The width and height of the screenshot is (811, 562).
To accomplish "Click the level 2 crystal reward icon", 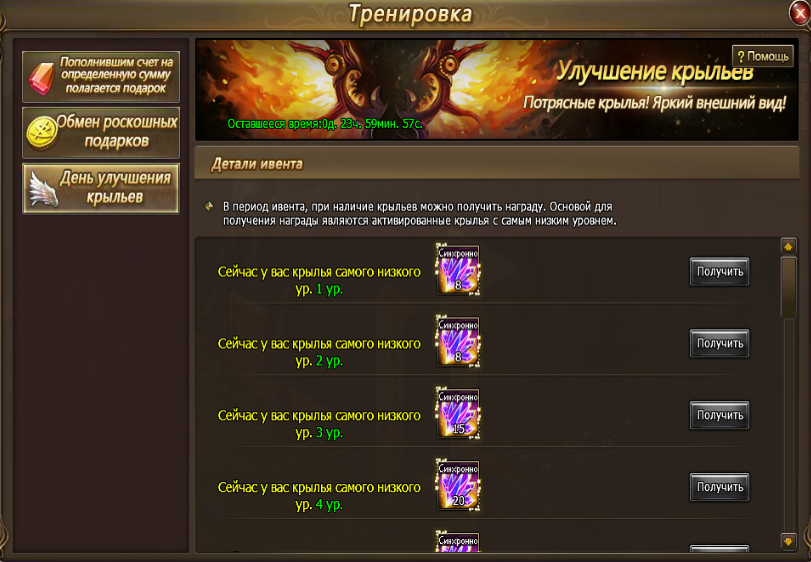I will (x=458, y=342).
